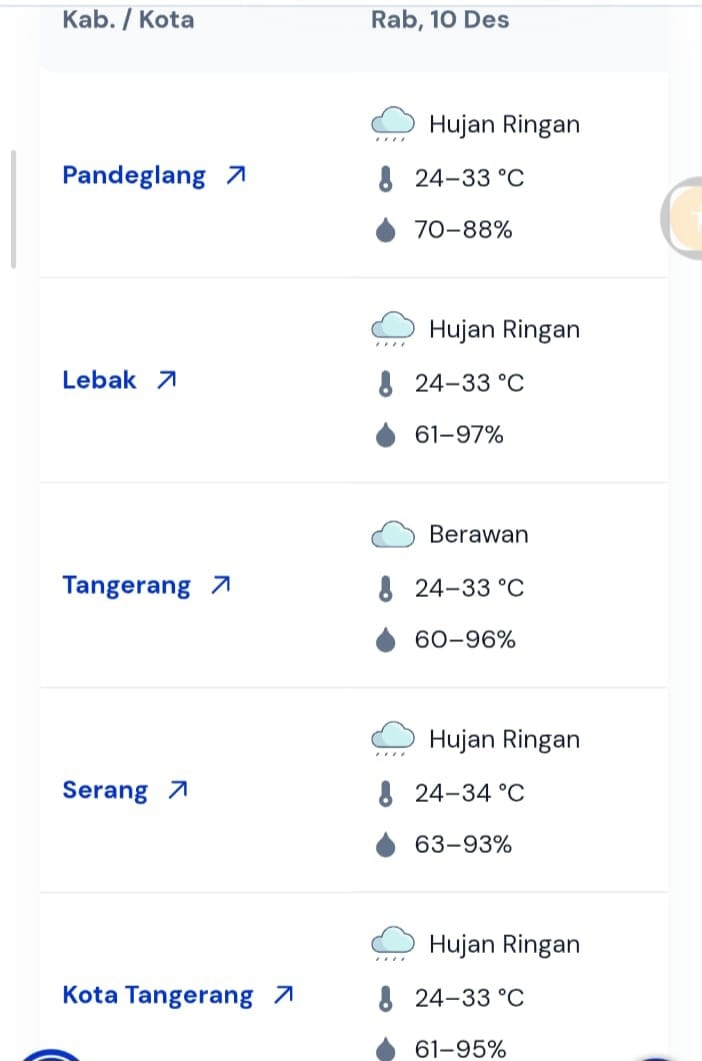Click the rain cloud icon for Serang
702x1061 pixels.
click(x=393, y=740)
